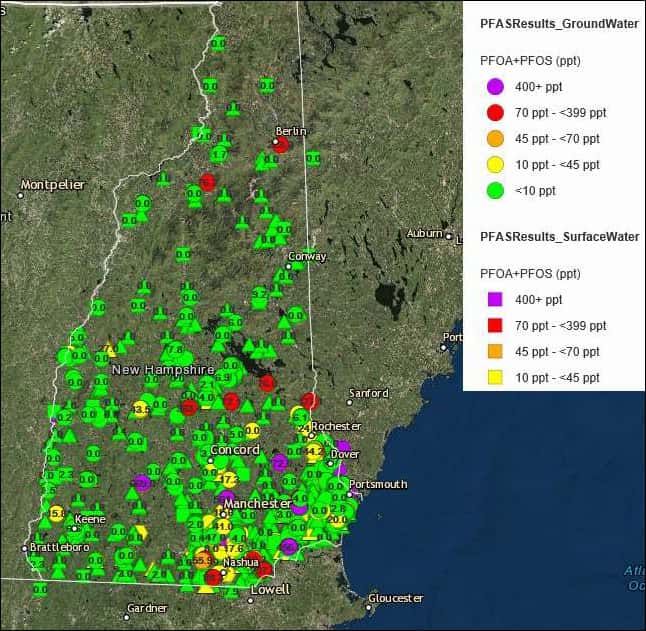
Task: Click the yellow square surface water legend swatch
Action: (495, 377)
